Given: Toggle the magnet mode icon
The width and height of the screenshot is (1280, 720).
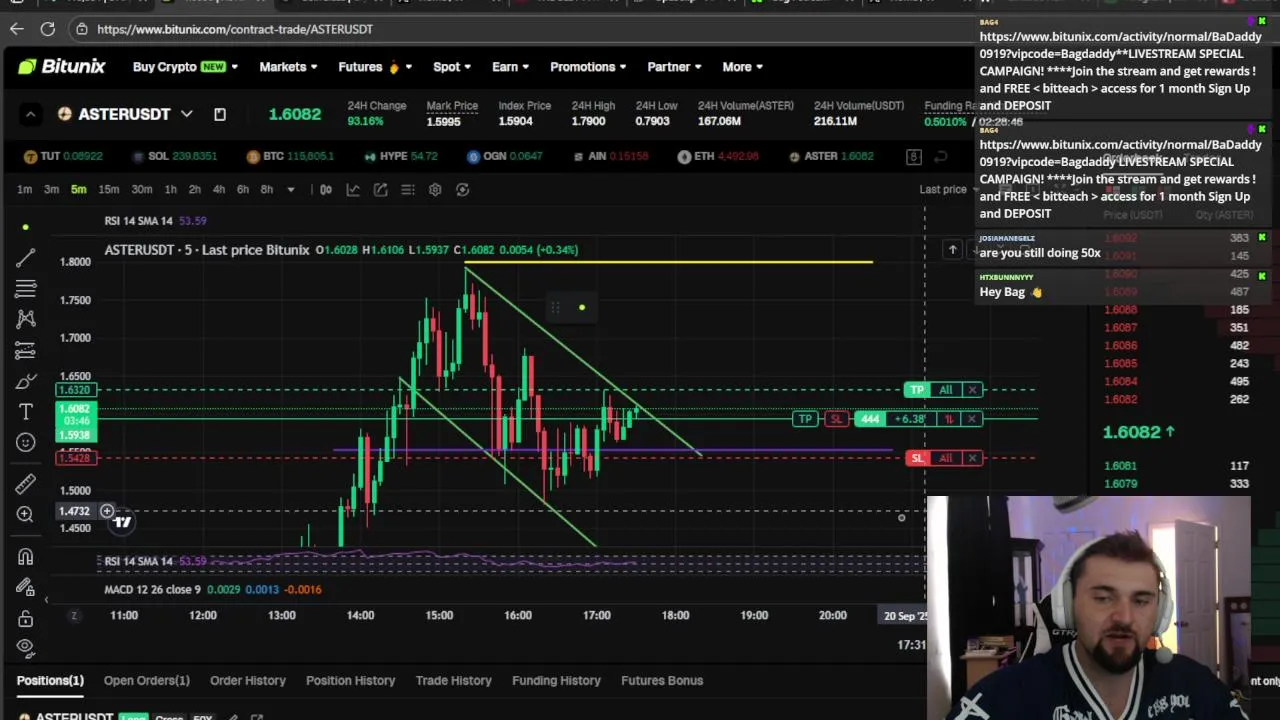Looking at the screenshot, I should [x=26, y=557].
